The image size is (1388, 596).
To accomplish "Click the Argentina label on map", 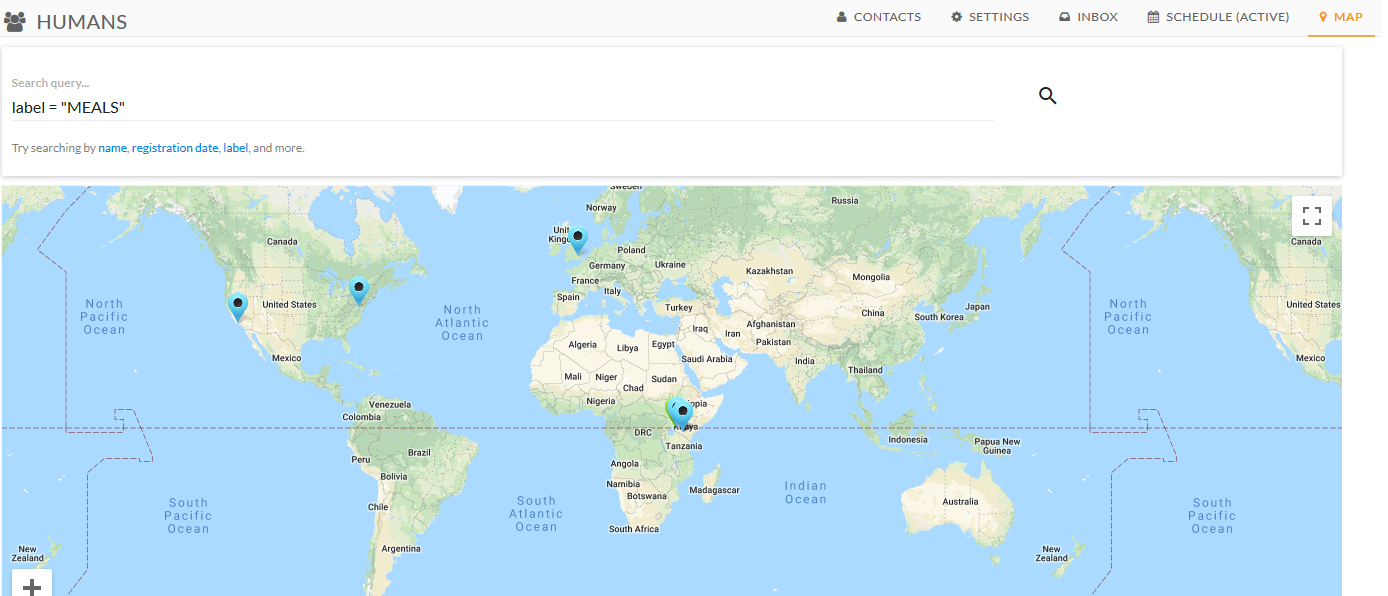I will [x=401, y=549].
